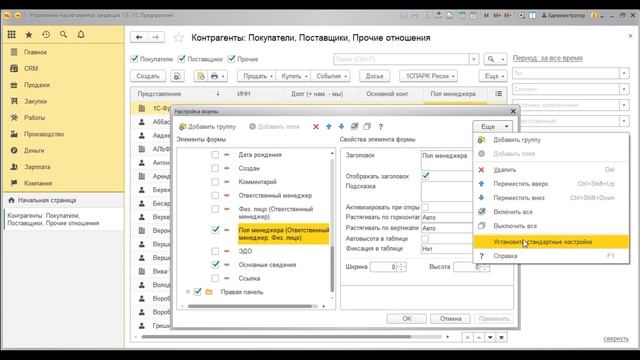The height and width of the screenshot is (360, 640).
Task: Click Отмена in the form settings dialog
Action: [x=450, y=318]
